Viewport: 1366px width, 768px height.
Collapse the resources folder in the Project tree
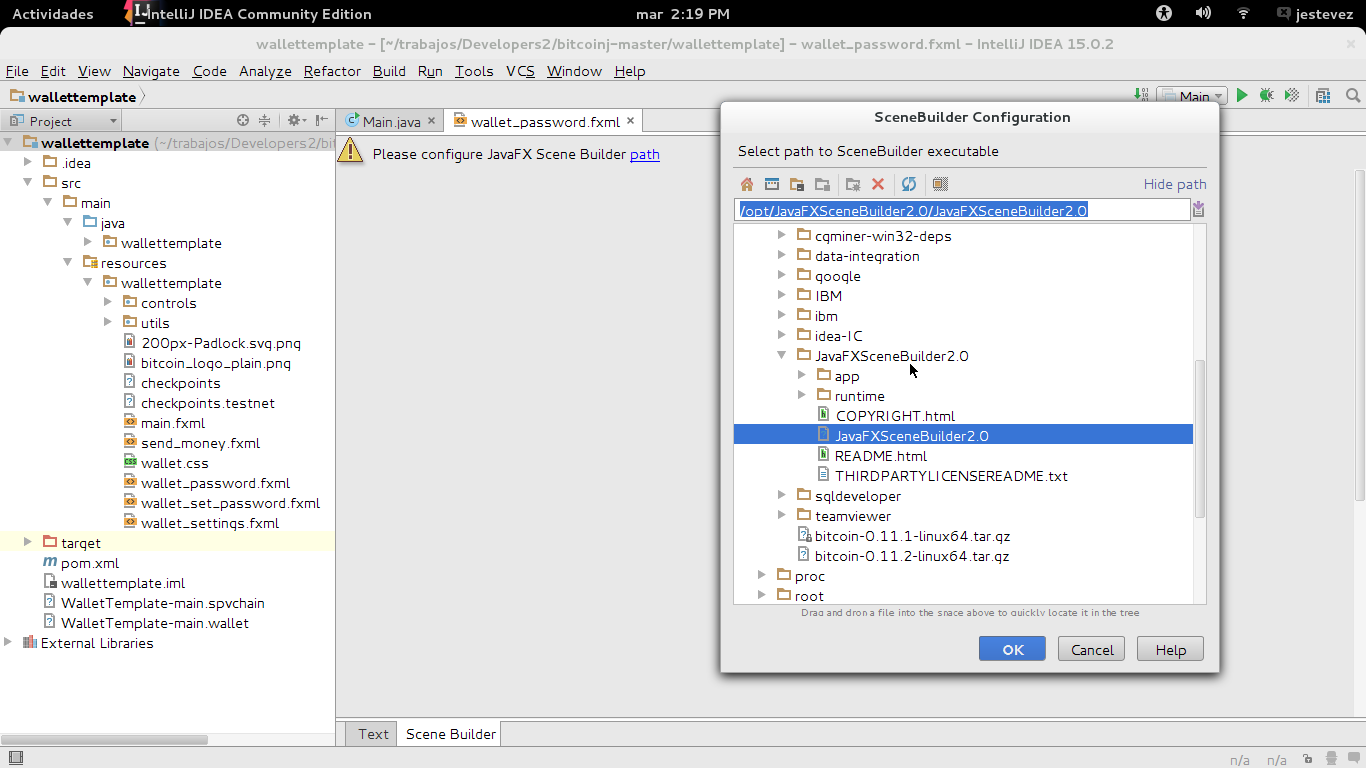tap(68, 263)
